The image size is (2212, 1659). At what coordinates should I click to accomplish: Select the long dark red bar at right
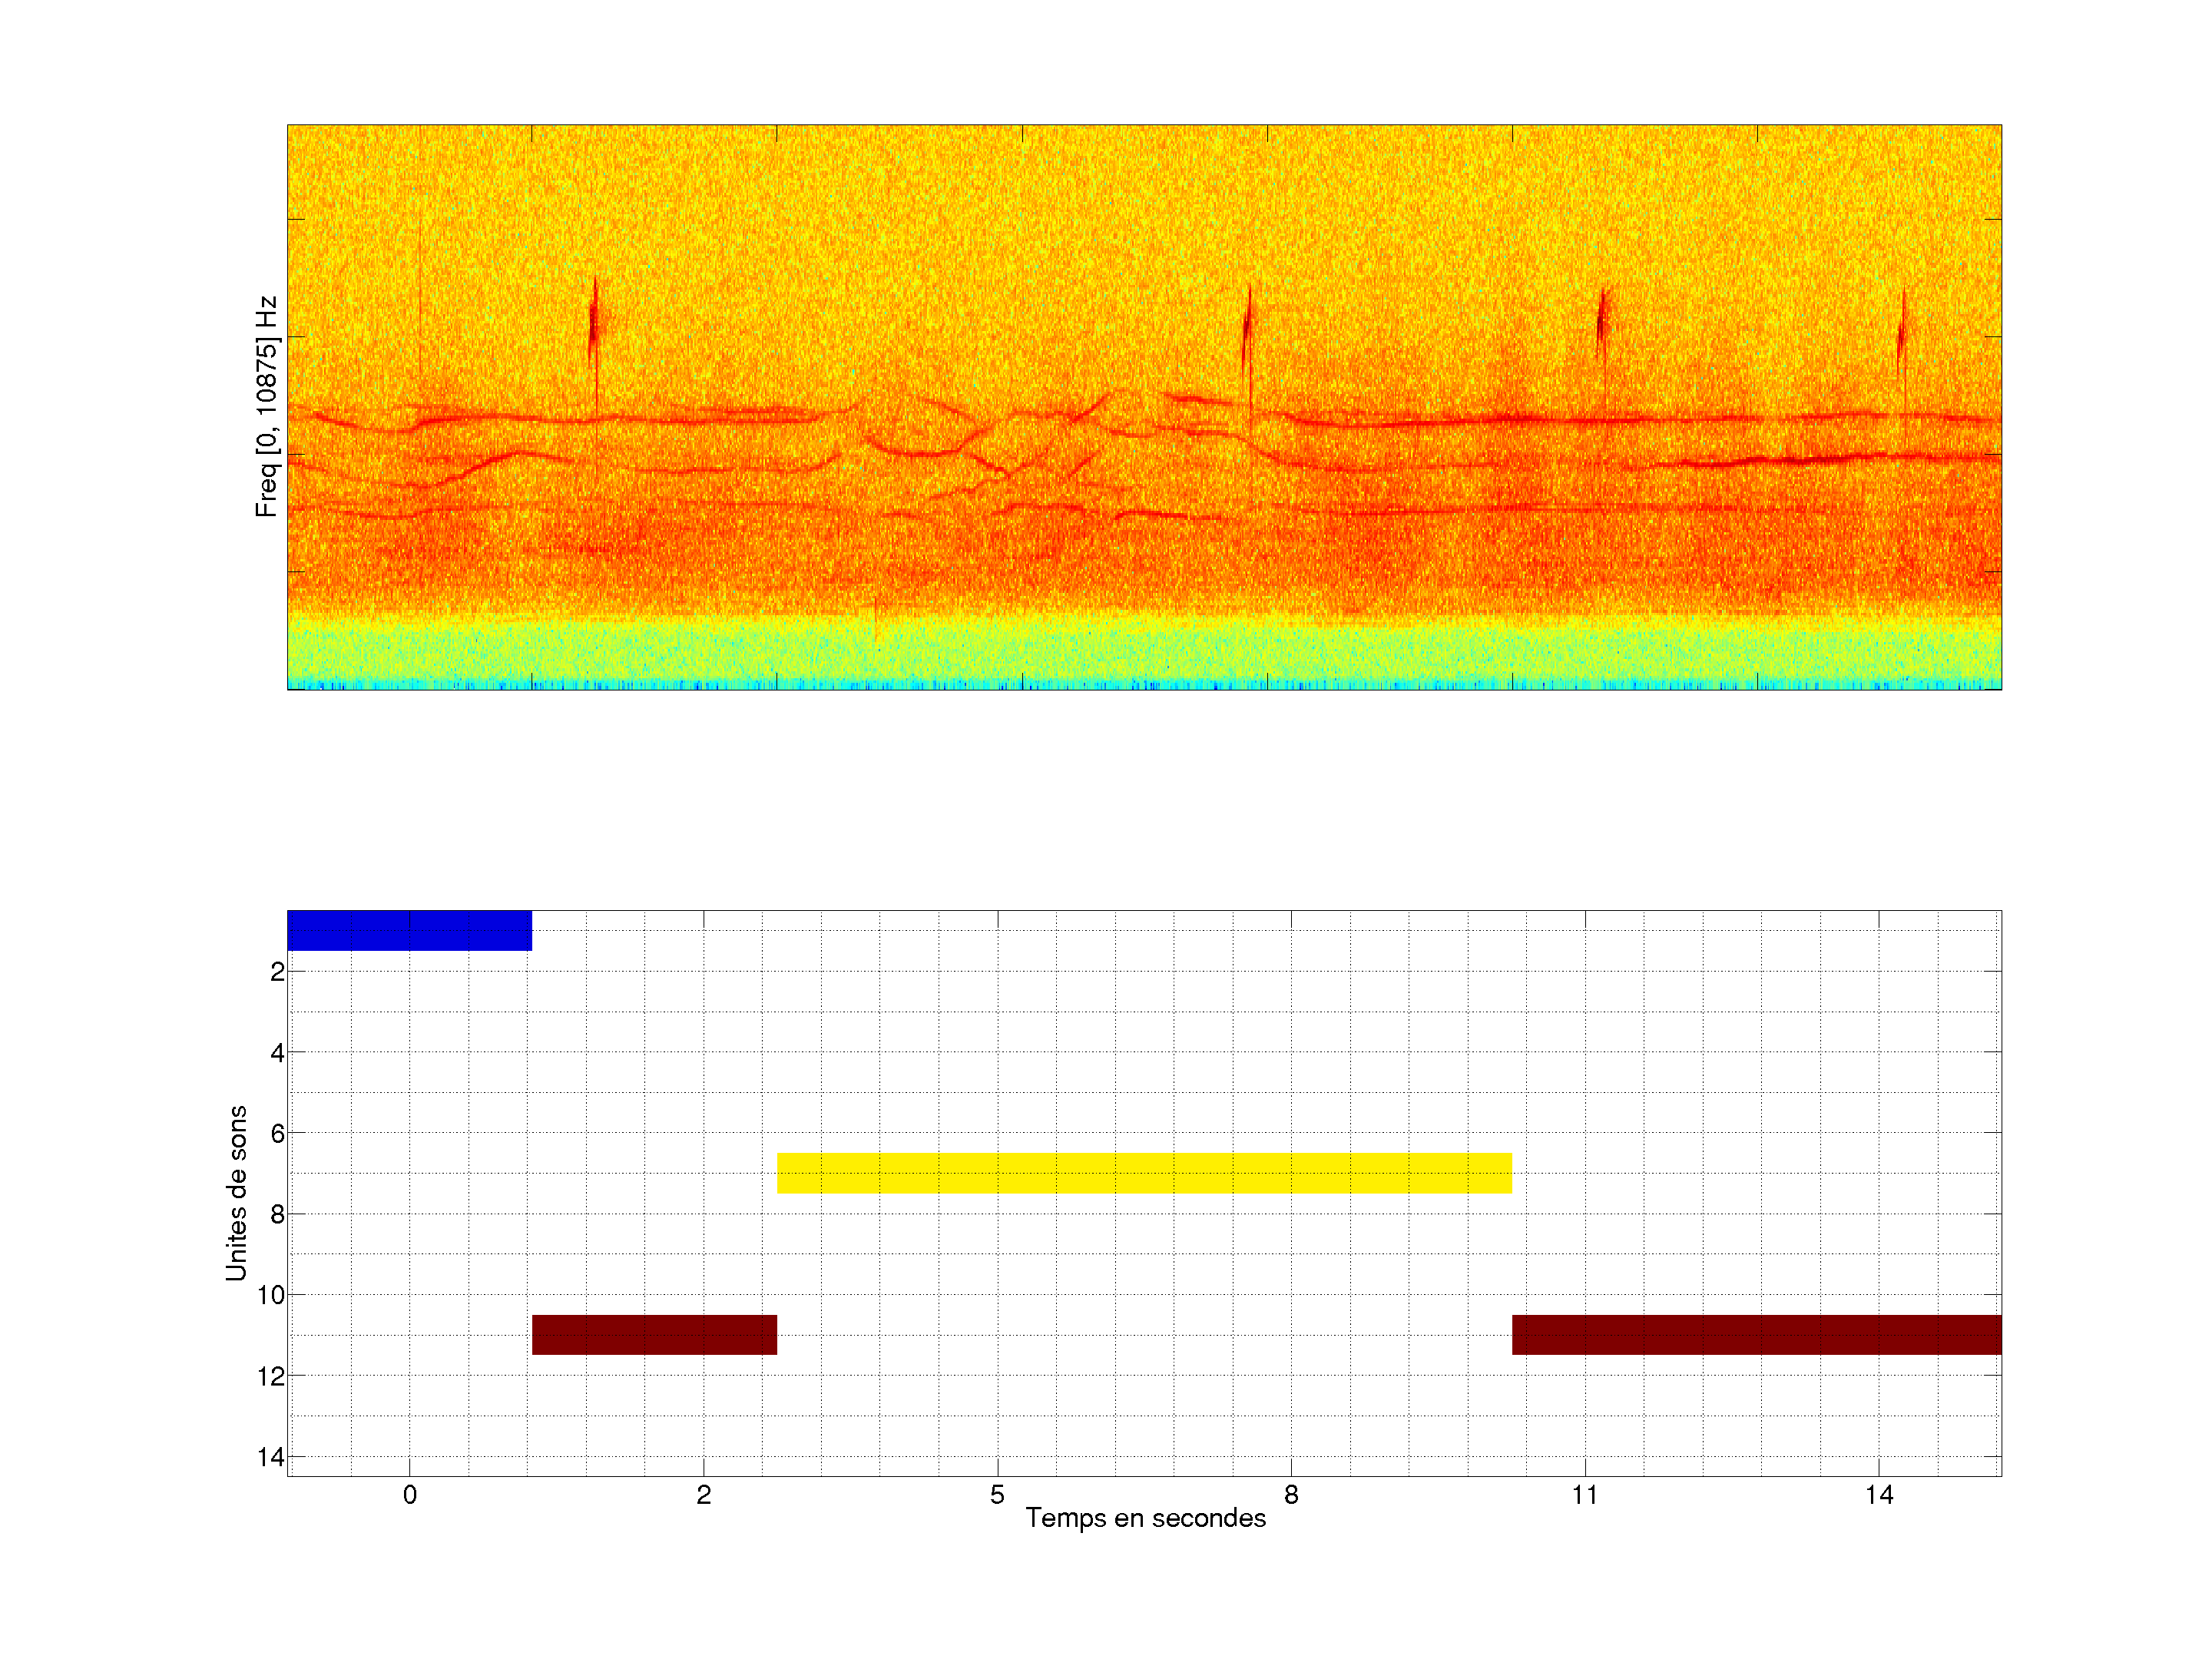1756,1334
